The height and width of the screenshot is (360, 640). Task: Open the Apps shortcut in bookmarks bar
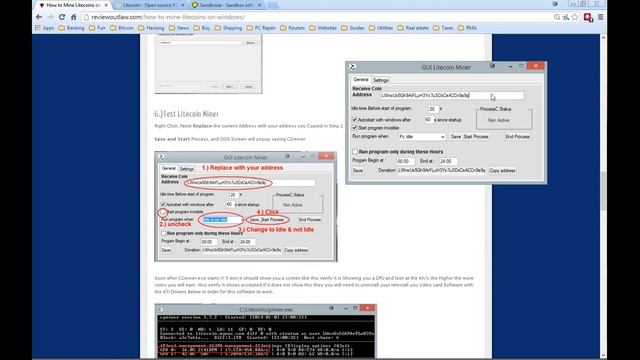[44, 28]
